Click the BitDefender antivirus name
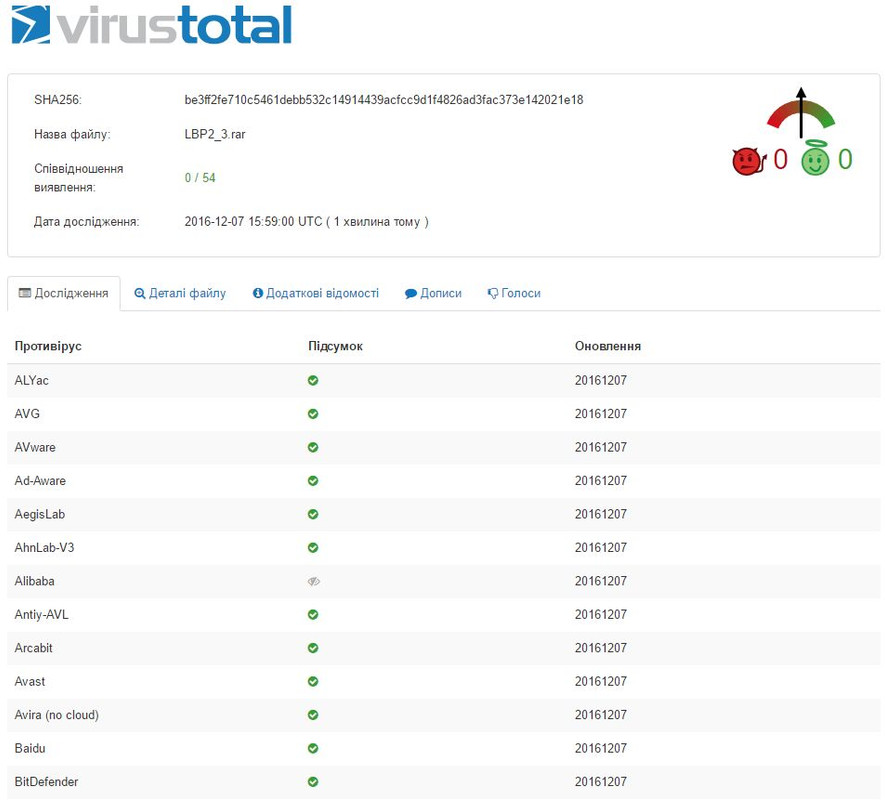 pyautogui.click(x=46, y=782)
